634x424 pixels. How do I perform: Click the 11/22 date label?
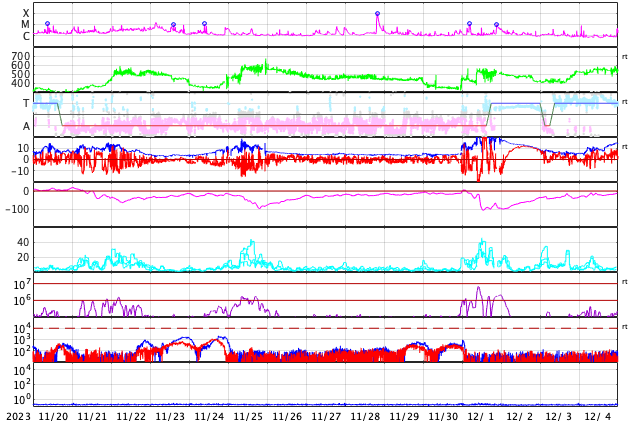pyautogui.click(x=131, y=416)
